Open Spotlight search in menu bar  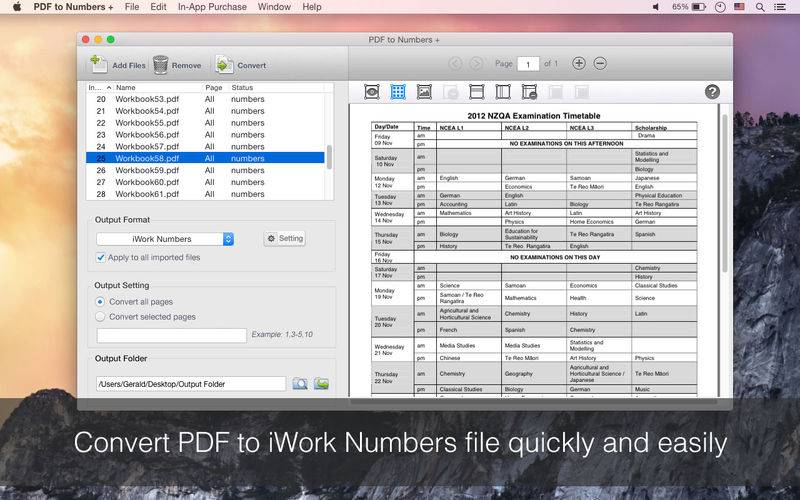pyautogui.click(x=760, y=7)
